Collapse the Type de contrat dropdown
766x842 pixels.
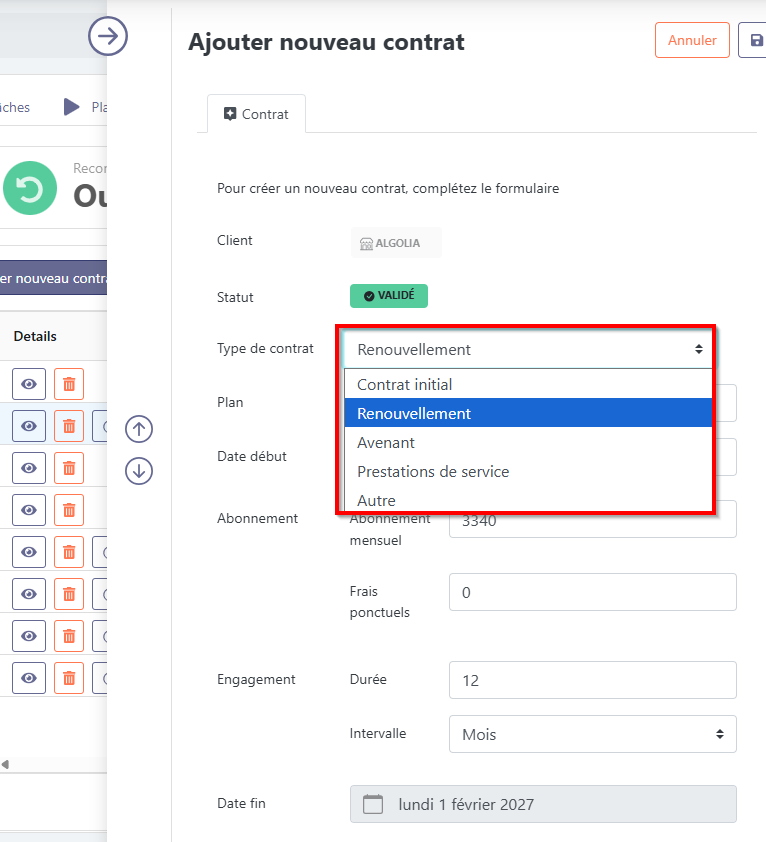pos(529,349)
